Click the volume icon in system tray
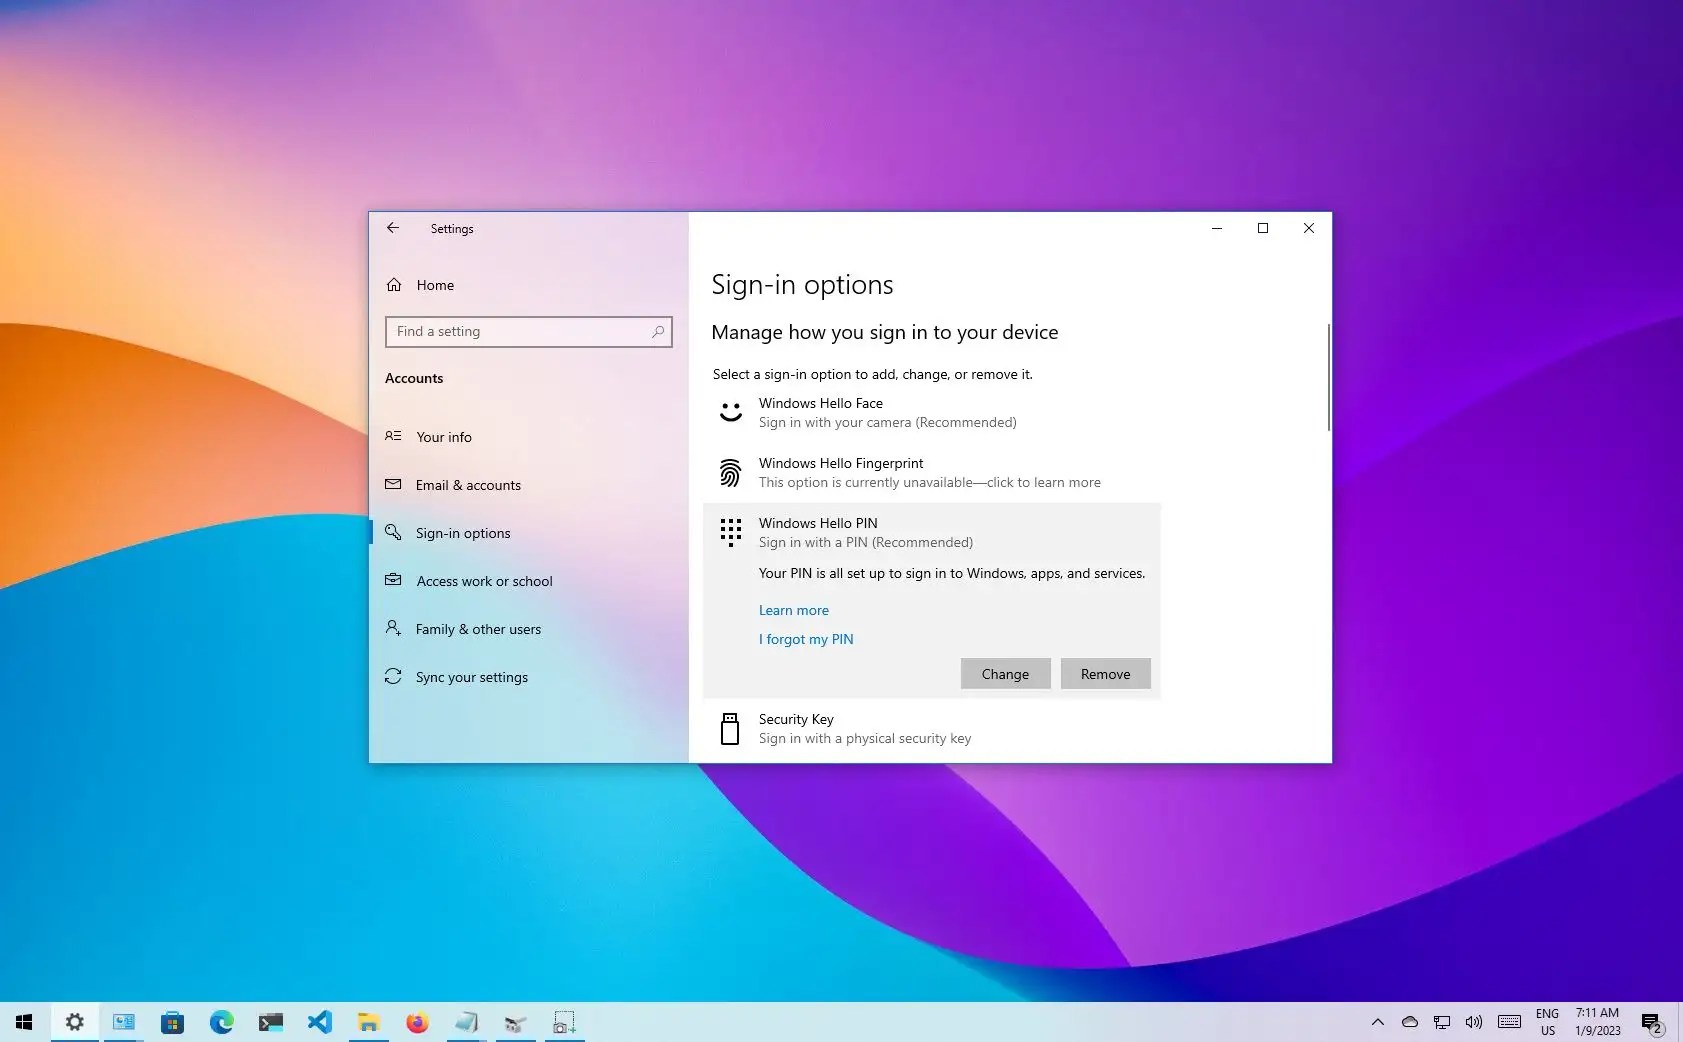1683x1042 pixels. 1471,1022
